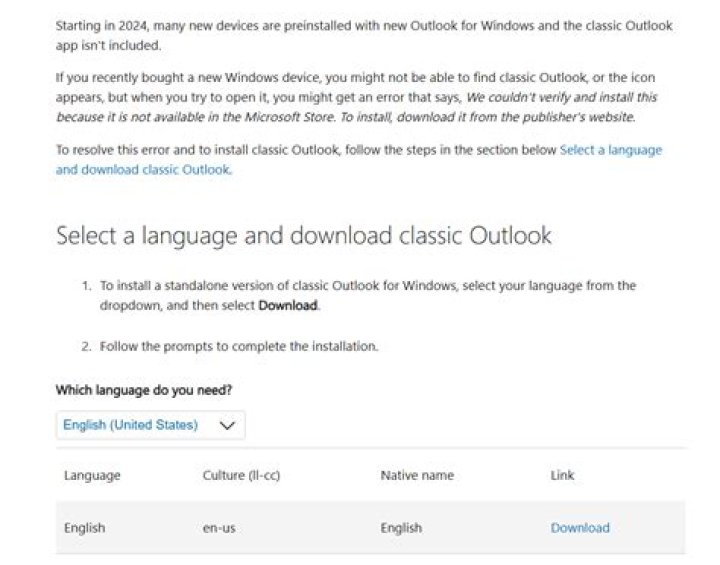Click the 'English' cell in the Language column

pyautogui.click(x=84, y=528)
